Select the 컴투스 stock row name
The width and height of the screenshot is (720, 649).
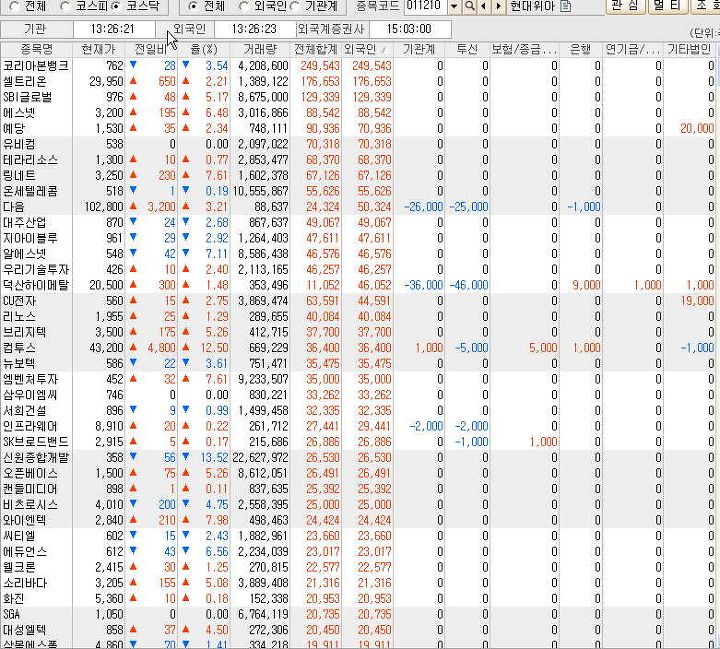19,348
